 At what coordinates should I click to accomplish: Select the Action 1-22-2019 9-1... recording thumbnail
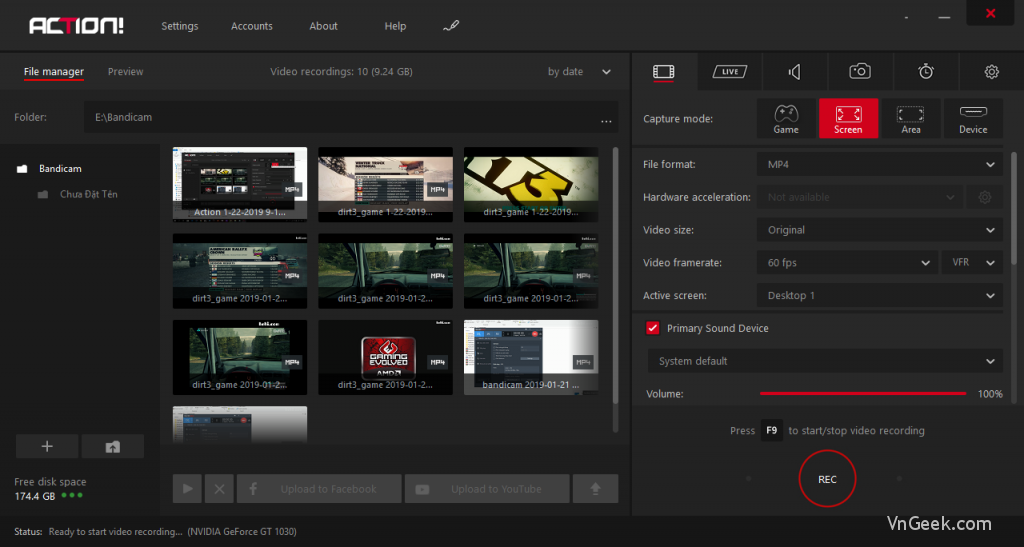point(240,184)
